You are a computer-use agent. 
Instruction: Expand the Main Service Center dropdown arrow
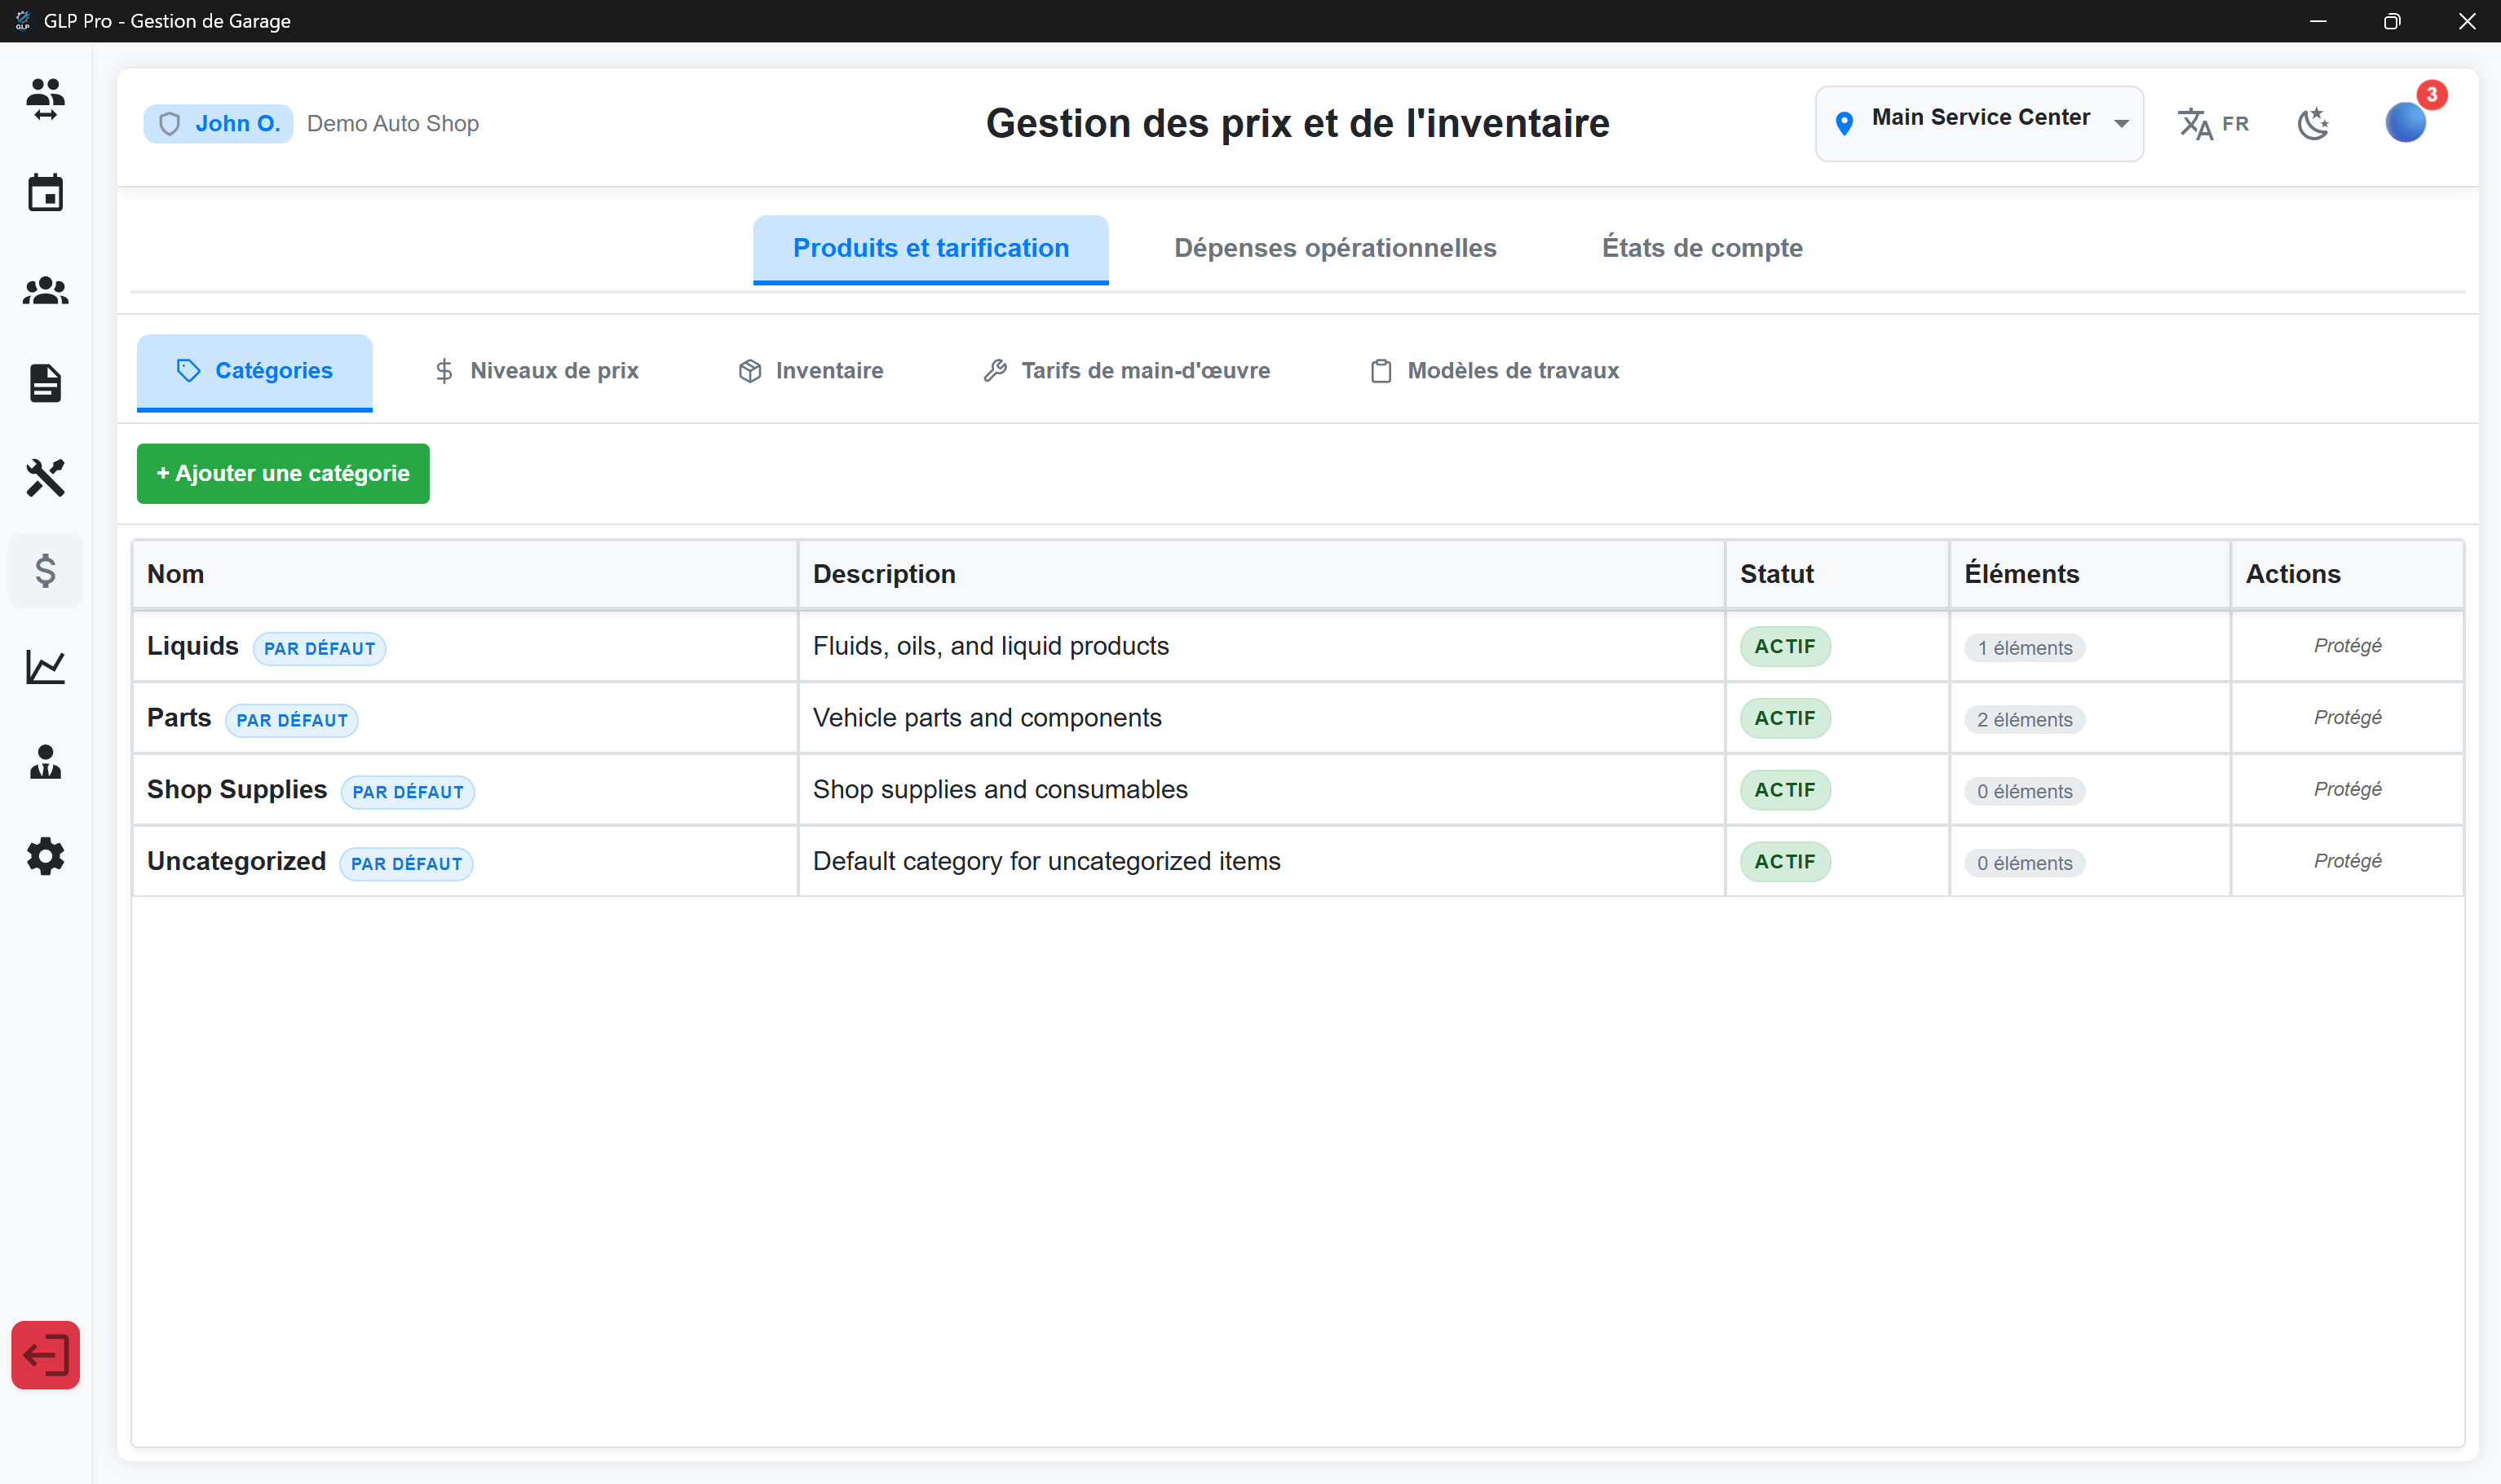click(x=2120, y=124)
